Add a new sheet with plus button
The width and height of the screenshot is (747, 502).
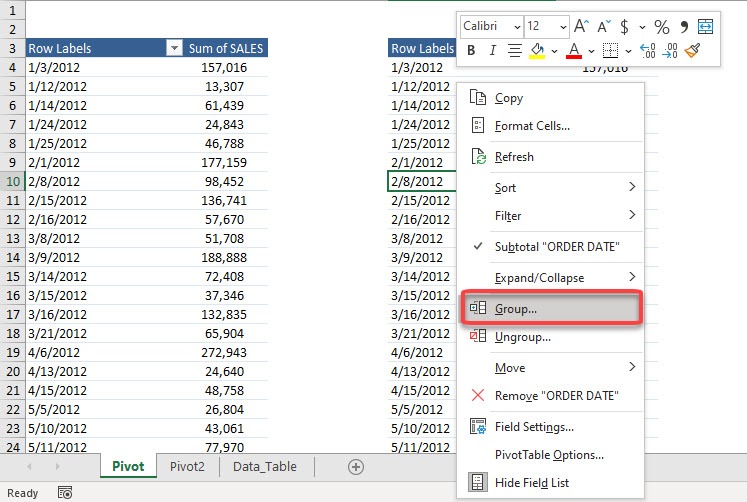coord(356,467)
